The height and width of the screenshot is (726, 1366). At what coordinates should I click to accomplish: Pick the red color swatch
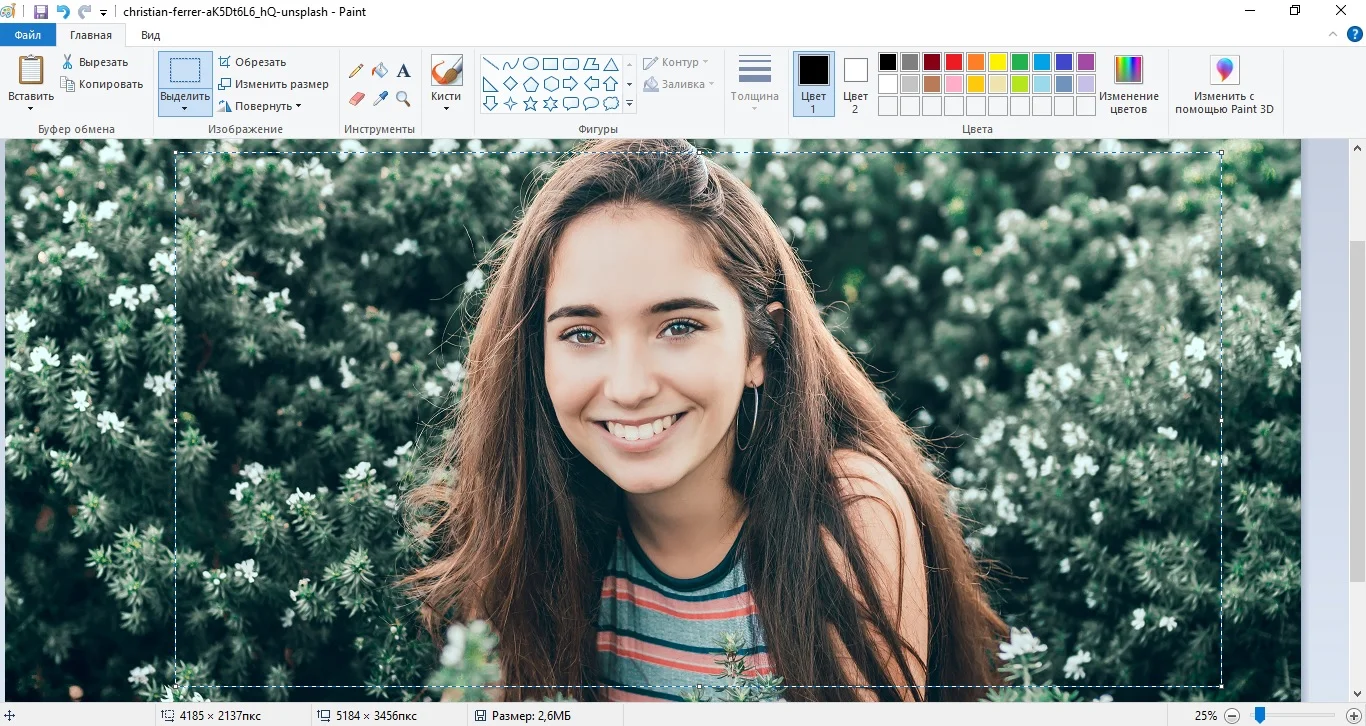(x=954, y=62)
